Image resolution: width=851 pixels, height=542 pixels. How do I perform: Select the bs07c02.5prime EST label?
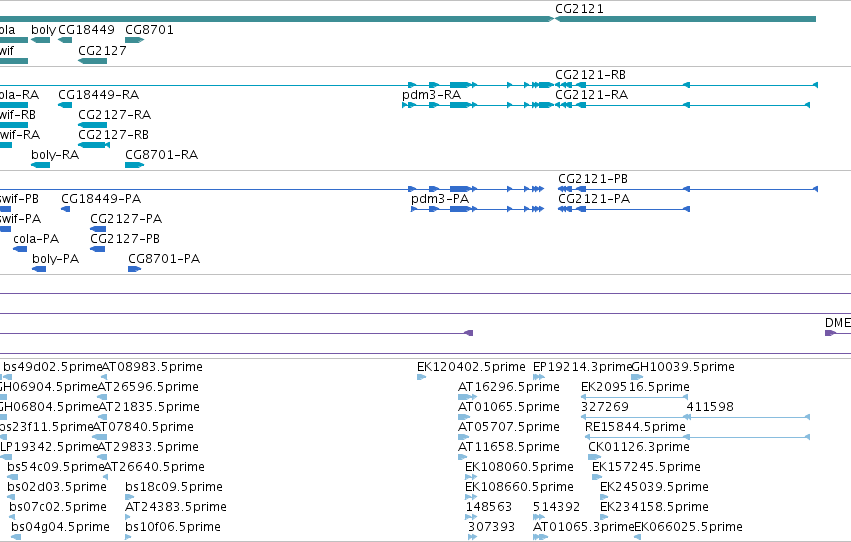[58, 508]
